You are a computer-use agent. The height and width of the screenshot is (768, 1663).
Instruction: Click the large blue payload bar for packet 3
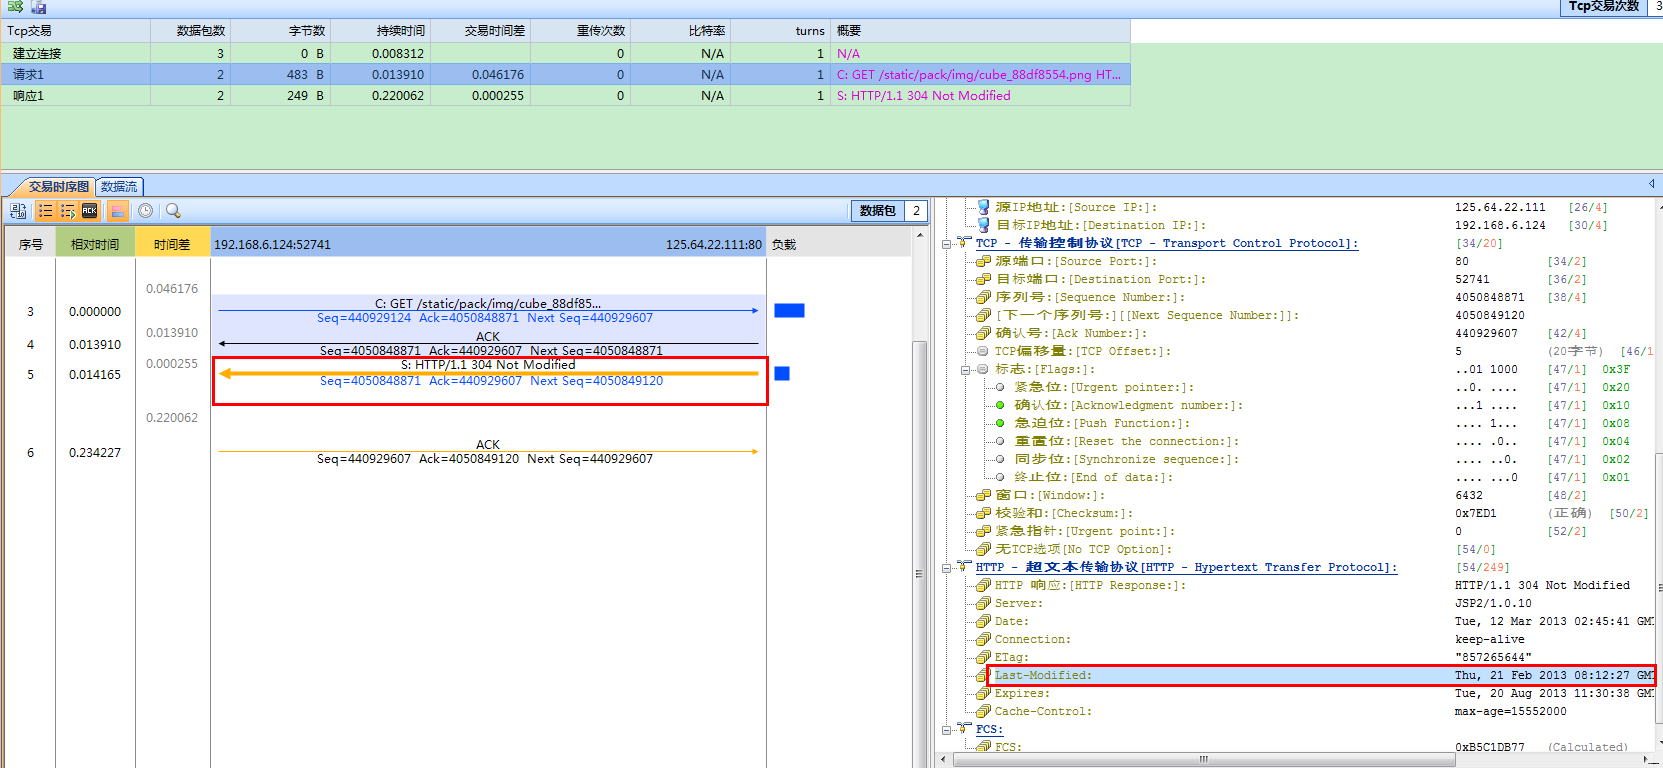click(789, 310)
